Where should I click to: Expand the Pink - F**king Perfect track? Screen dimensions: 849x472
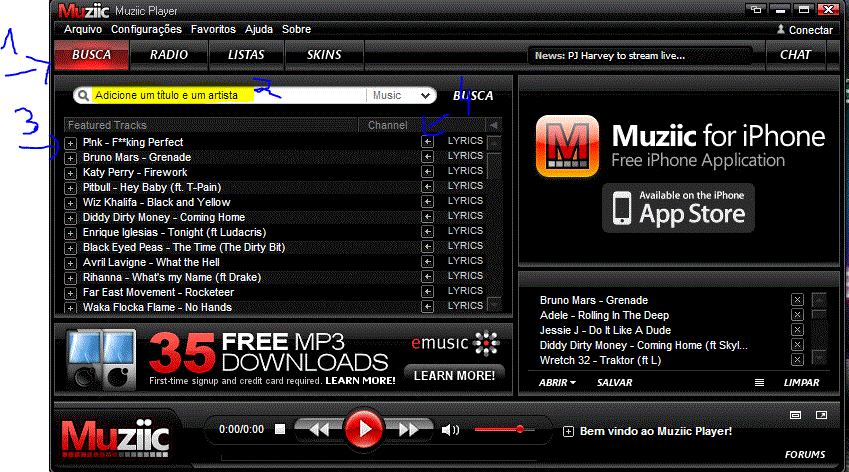point(70,143)
